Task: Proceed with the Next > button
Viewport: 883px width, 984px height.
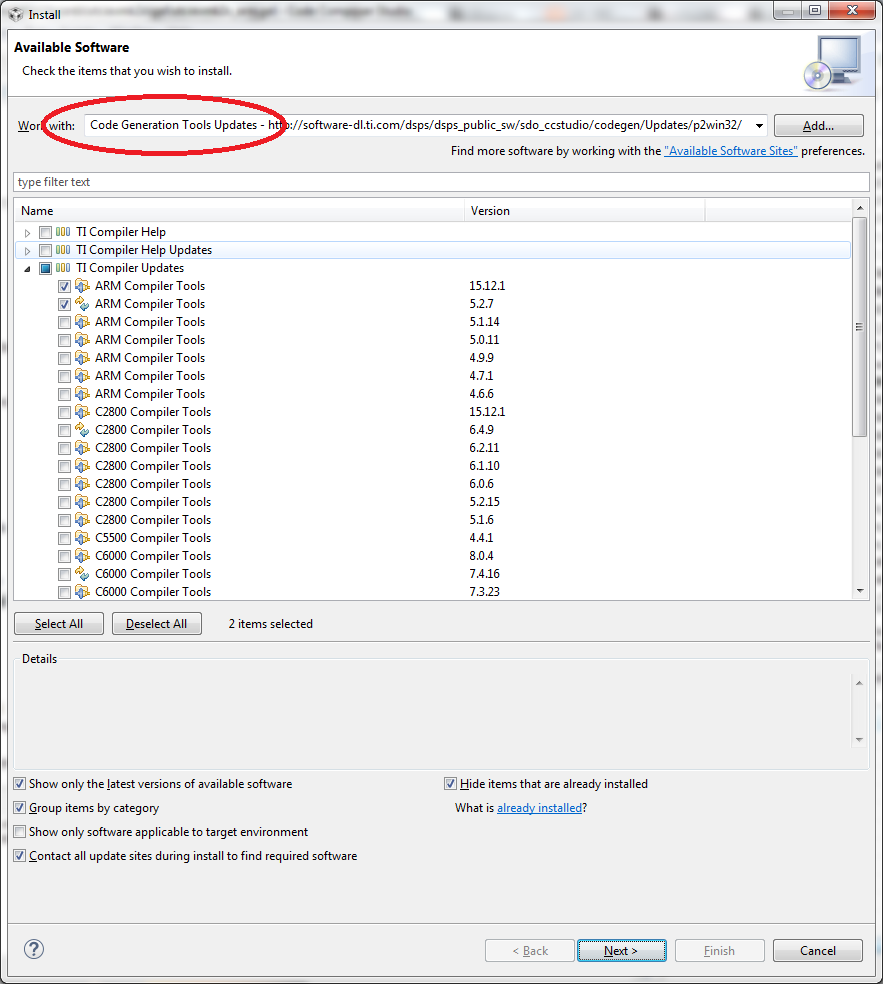Action: click(621, 951)
